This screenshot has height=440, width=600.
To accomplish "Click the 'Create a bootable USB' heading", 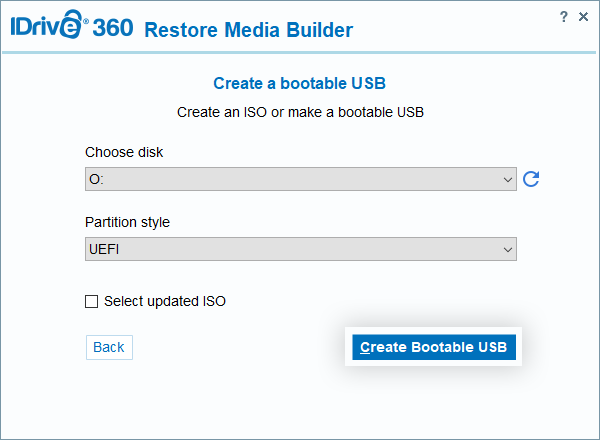I will (x=300, y=83).
